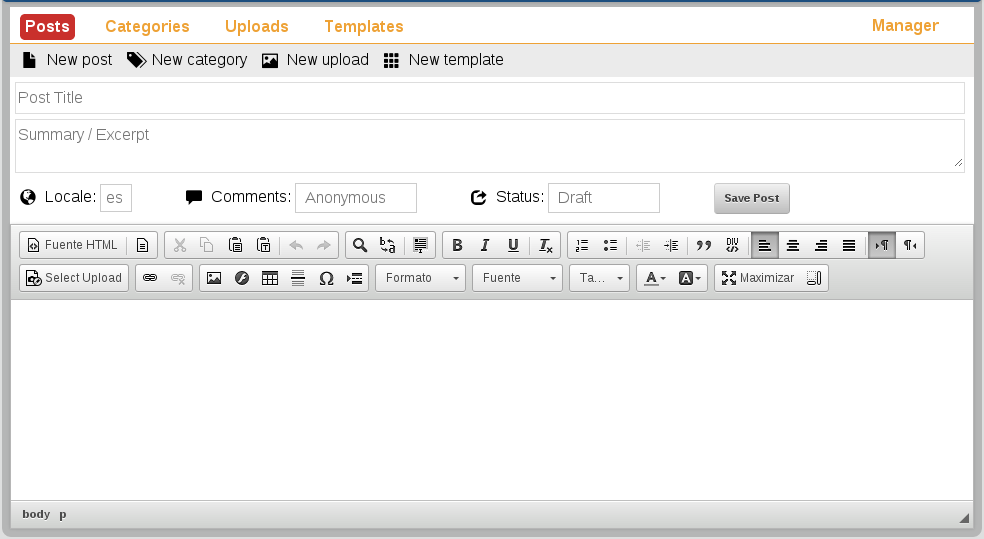Click the Increase Indent icon

671,245
